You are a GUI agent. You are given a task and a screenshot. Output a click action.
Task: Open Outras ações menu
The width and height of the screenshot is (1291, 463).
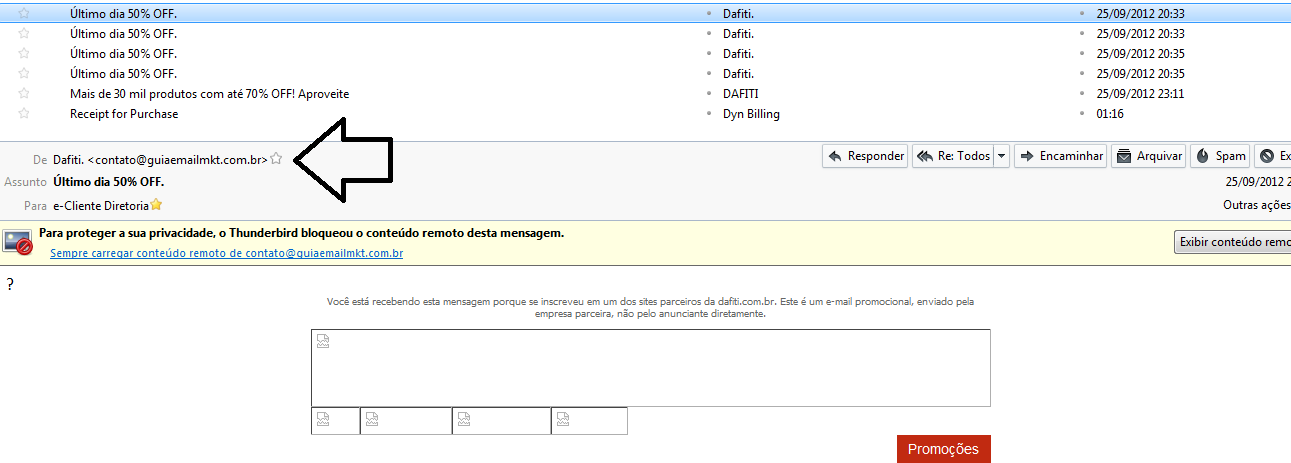[x=1256, y=205]
